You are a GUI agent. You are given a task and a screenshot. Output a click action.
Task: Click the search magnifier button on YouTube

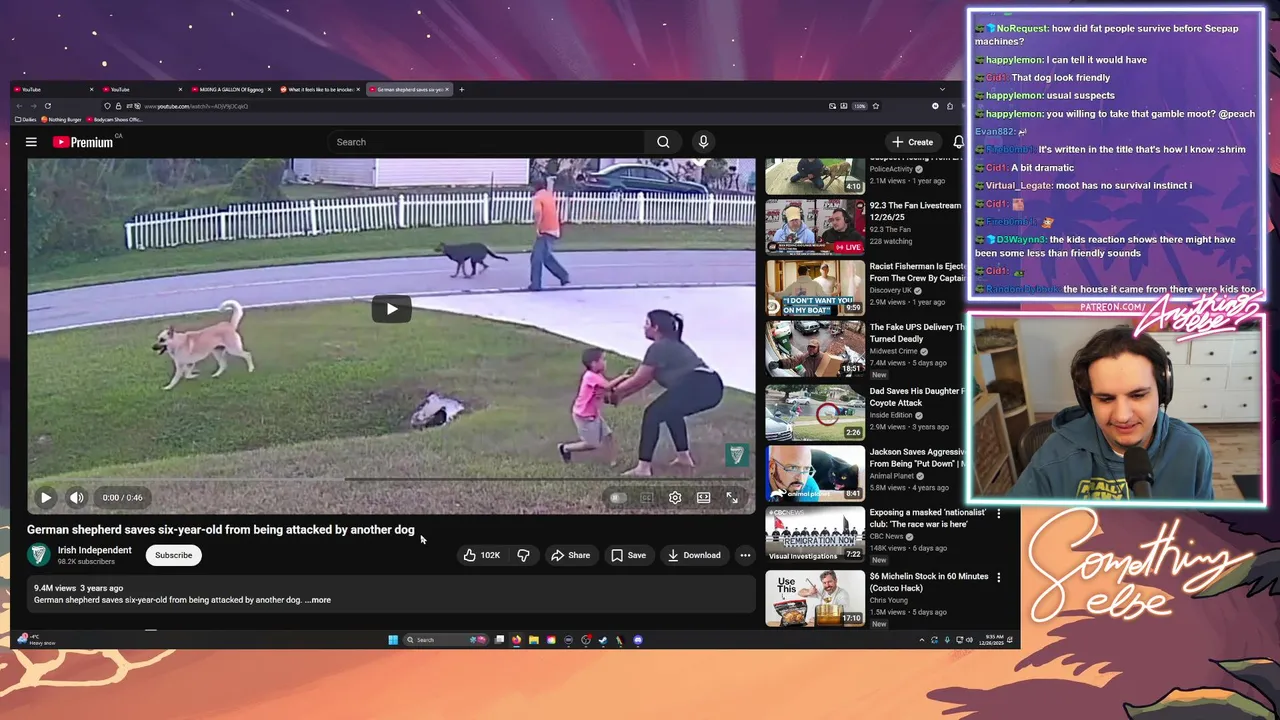(x=663, y=142)
